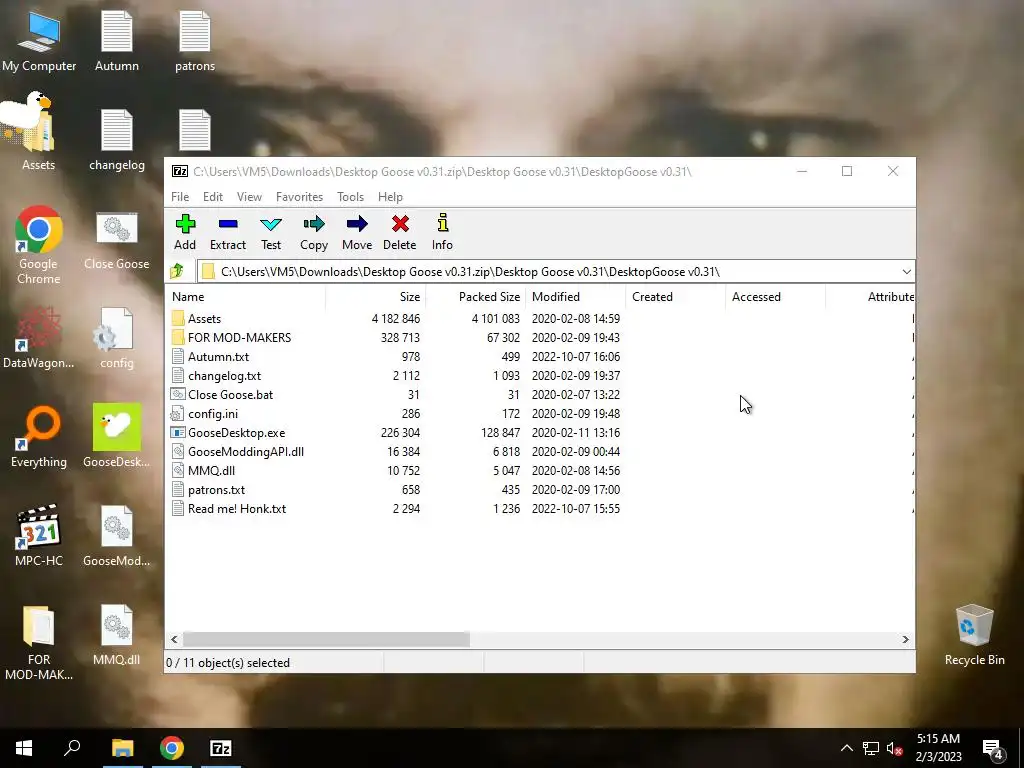Click the Delete toolbar icon
The height and width of the screenshot is (768, 1024).
400,232
